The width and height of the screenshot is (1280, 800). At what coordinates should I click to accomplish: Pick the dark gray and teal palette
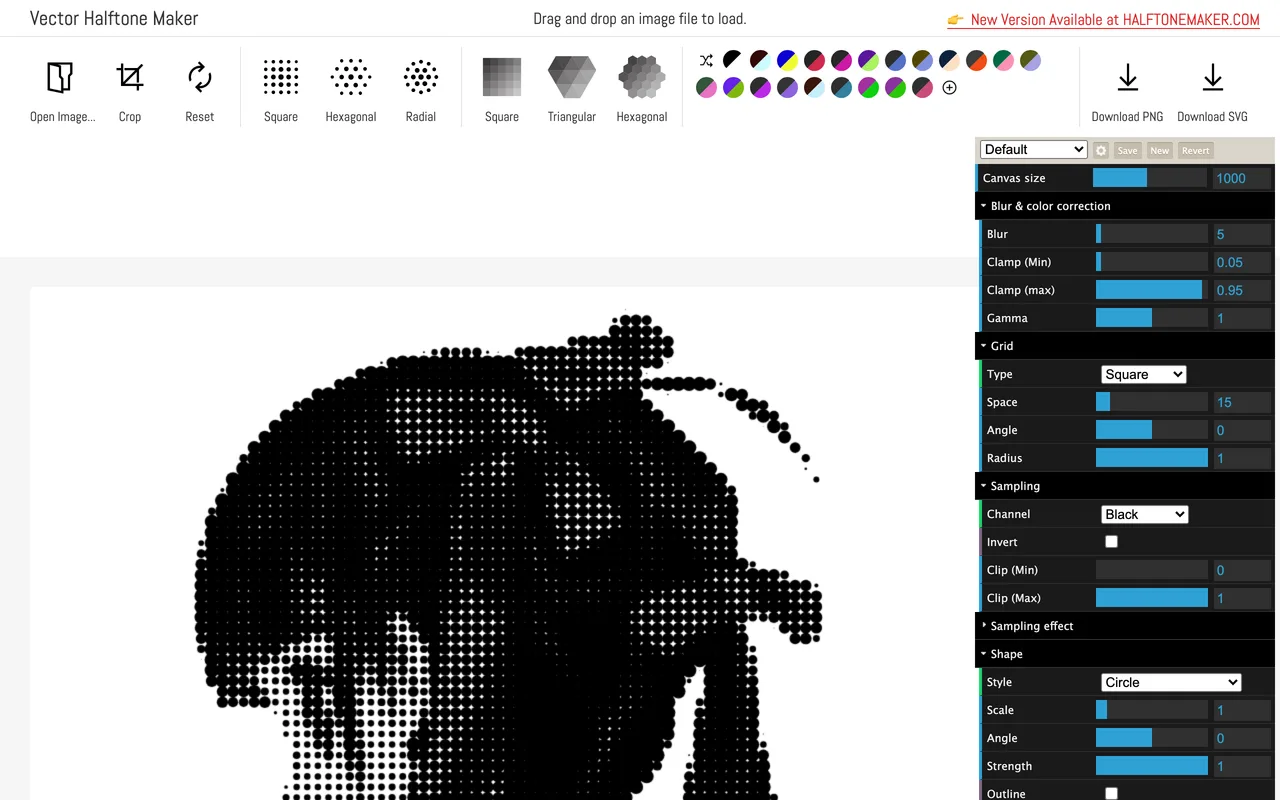coord(841,87)
